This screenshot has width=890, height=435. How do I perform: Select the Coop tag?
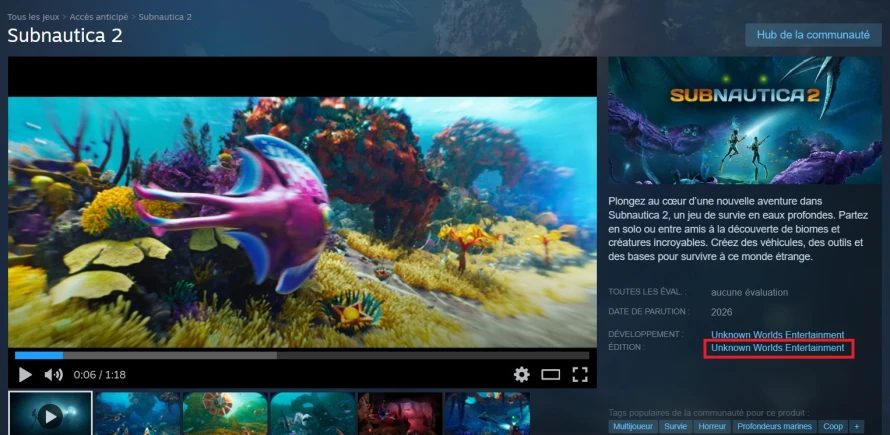833,426
